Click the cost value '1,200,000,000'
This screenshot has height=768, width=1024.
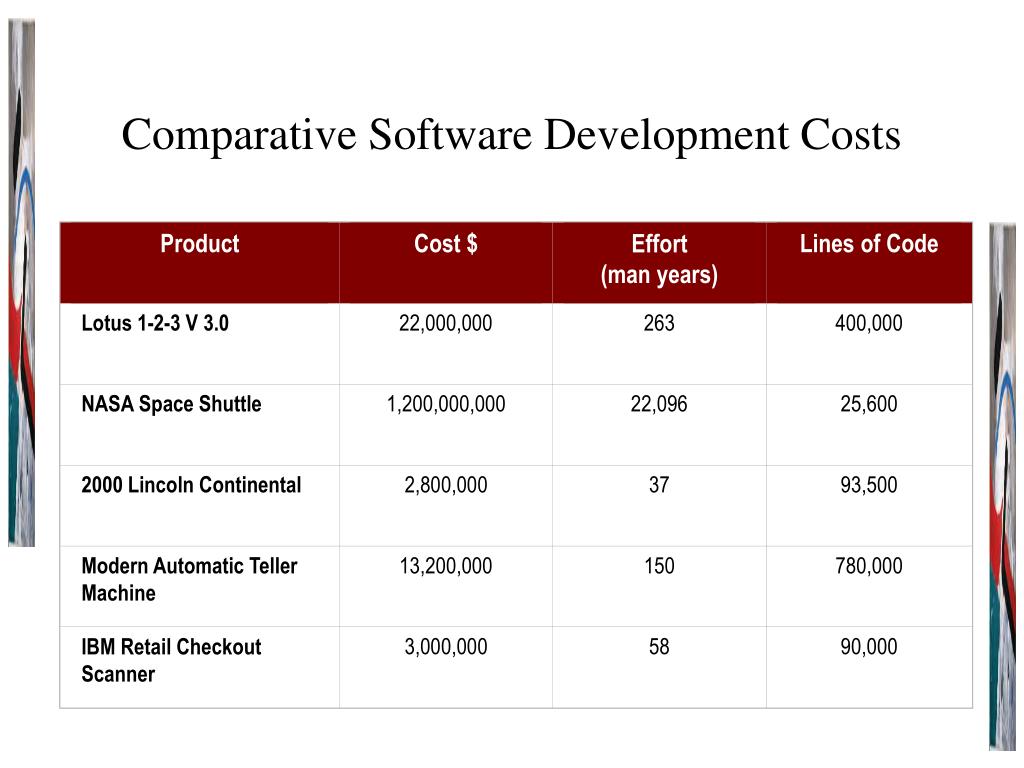click(446, 404)
